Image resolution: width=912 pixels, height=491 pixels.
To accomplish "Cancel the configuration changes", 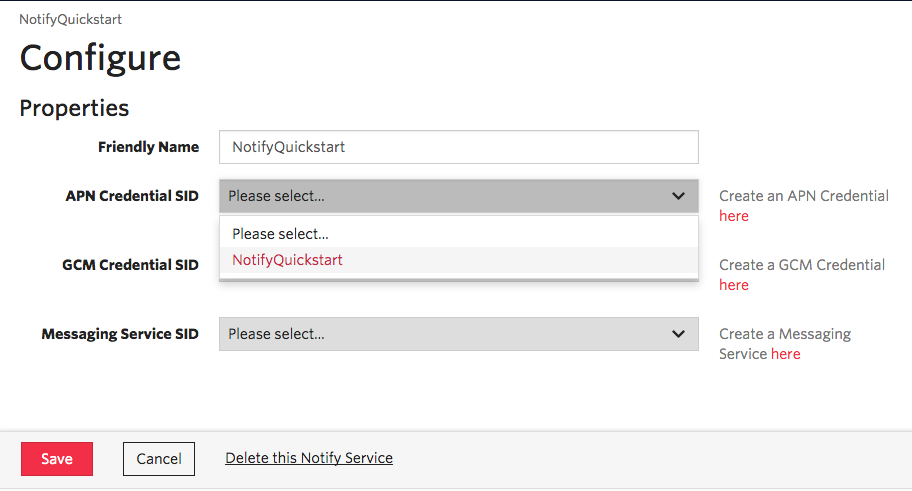I will 159,459.
